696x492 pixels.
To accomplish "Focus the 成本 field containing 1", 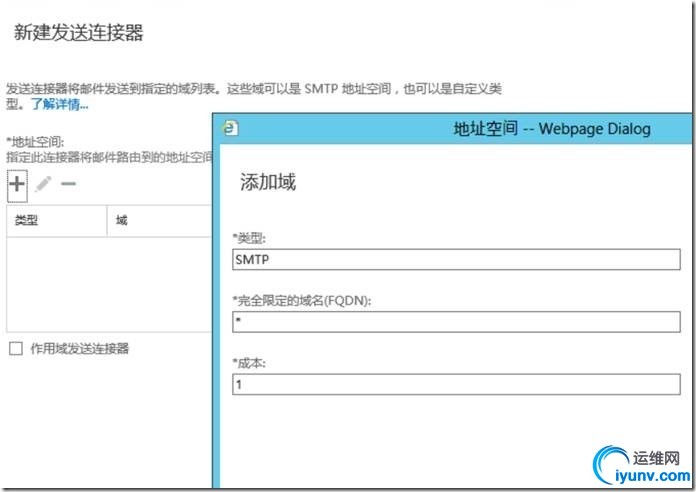I will [x=456, y=384].
